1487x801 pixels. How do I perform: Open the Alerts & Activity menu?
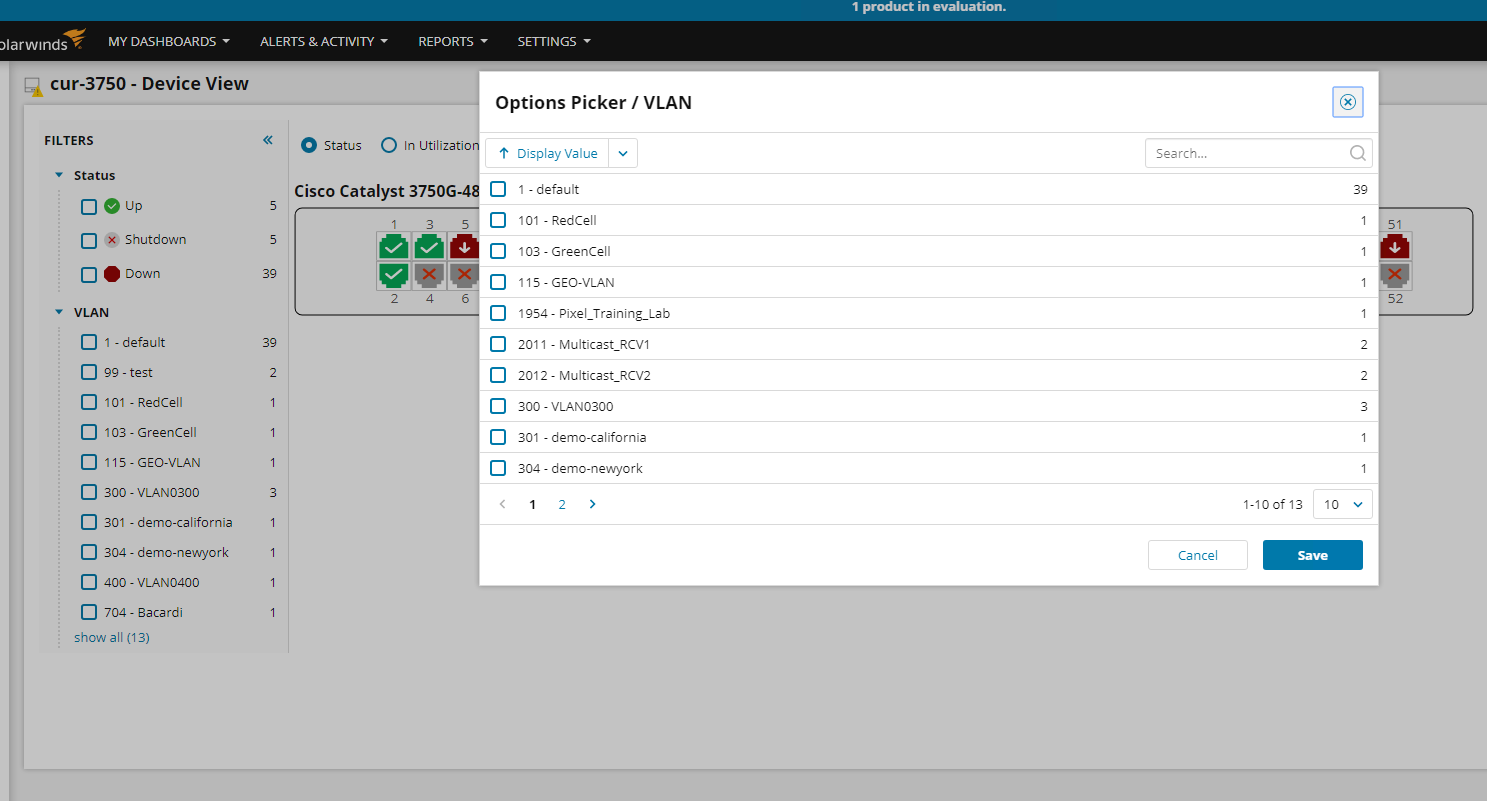pyautogui.click(x=324, y=41)
